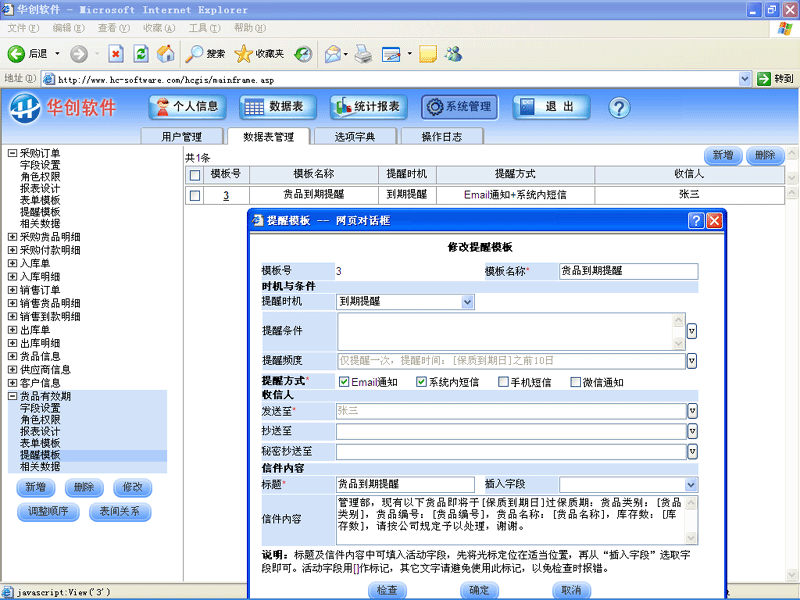Enable the 微信通知 checkbox
This screenshot has width=800, height=600.
(575, 381)
